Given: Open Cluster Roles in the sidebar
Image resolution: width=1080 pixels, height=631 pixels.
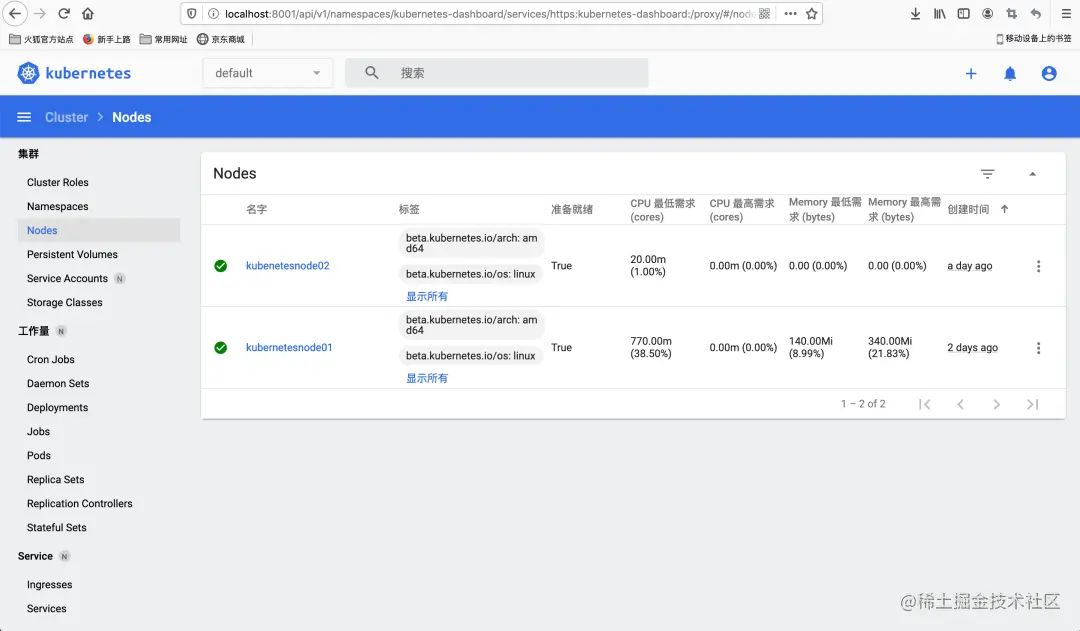Looking at the screenshot, I should [58, 183].
